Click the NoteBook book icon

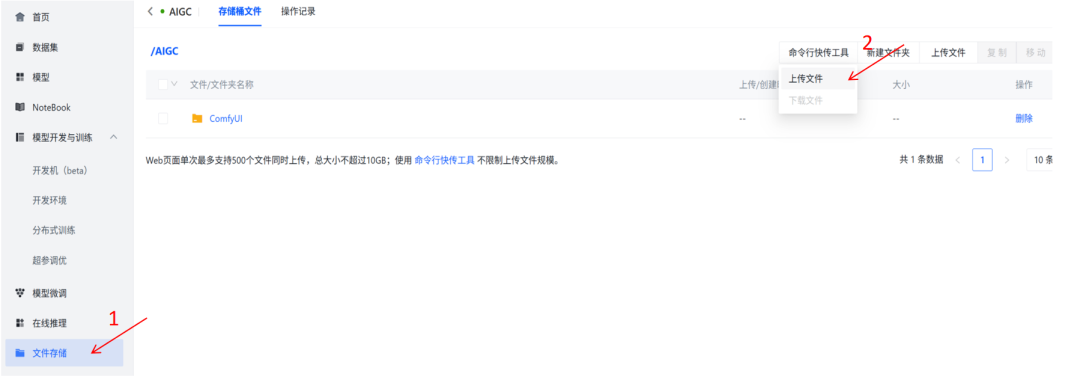pos(20,108)
